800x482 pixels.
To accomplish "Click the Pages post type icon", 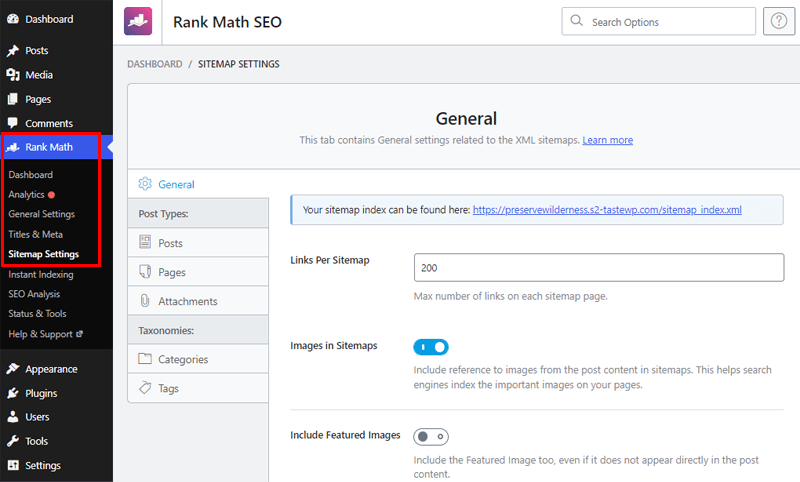I will click(x=145, y=271).
